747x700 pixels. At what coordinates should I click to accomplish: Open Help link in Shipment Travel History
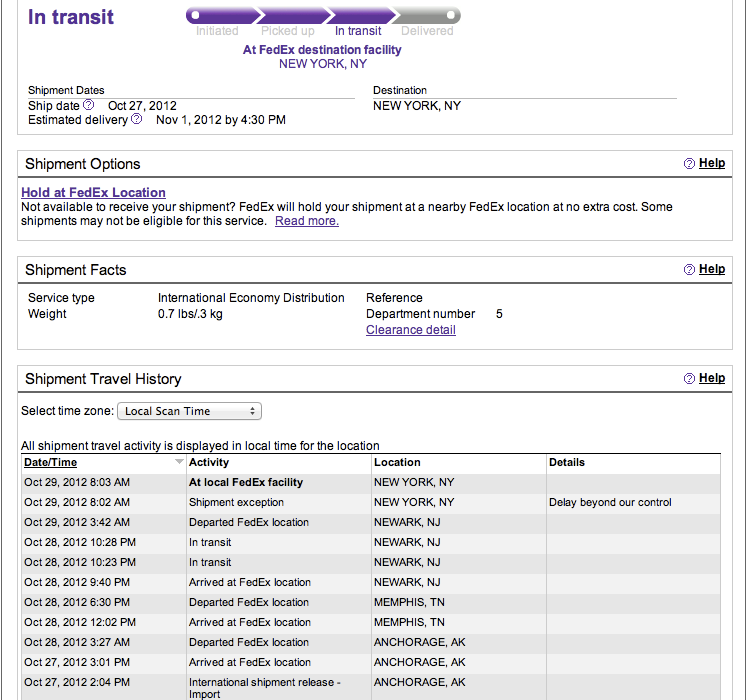click(712, 378)
